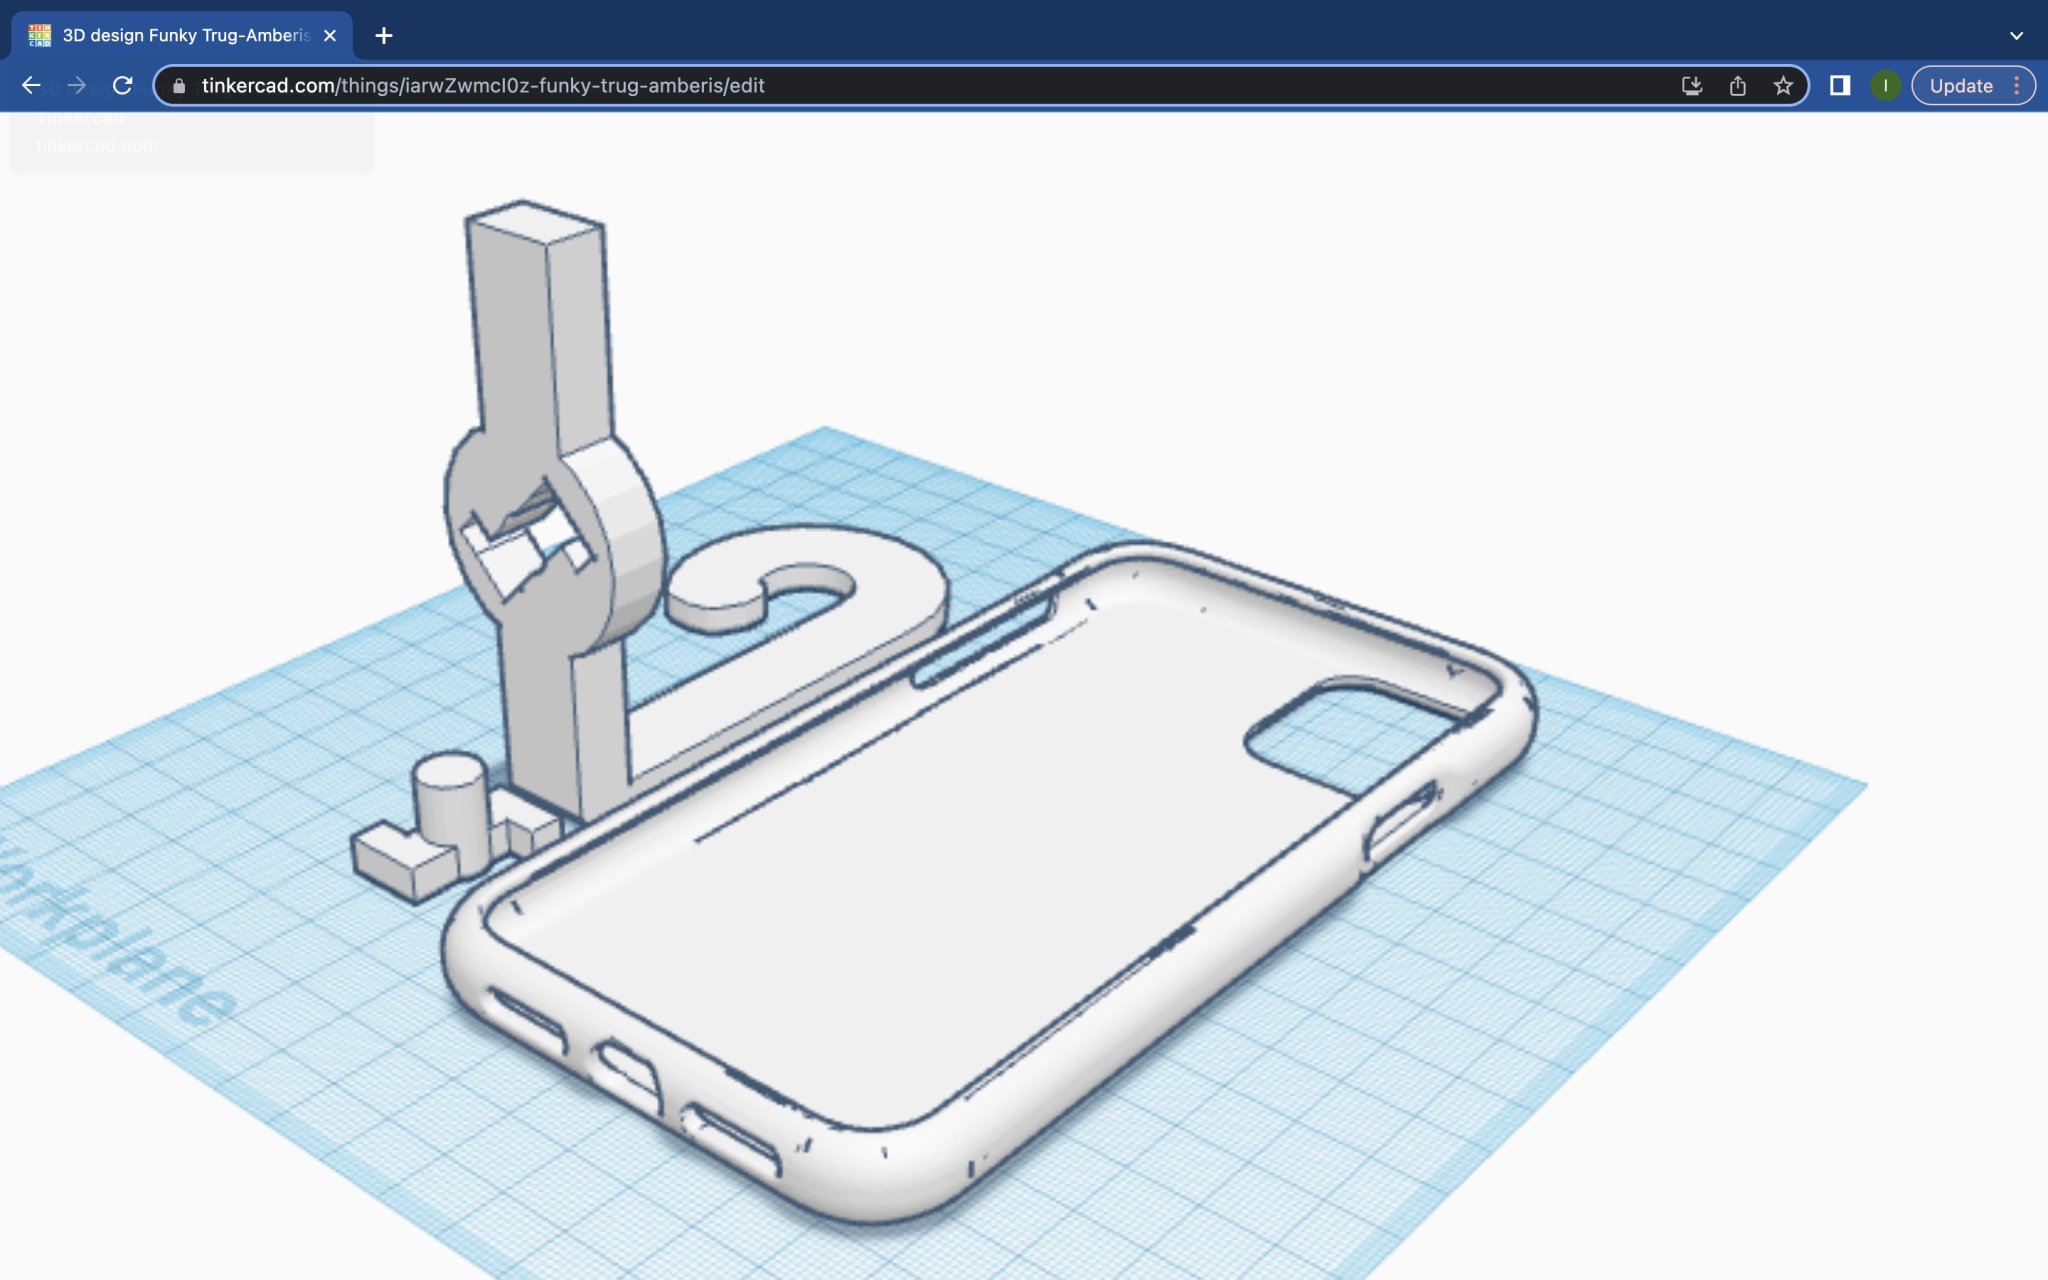Image resolution: width=2048 pixels, height=1280 pixels.
Task: Reload the Tinkercad page
Action: pos(123,86)
